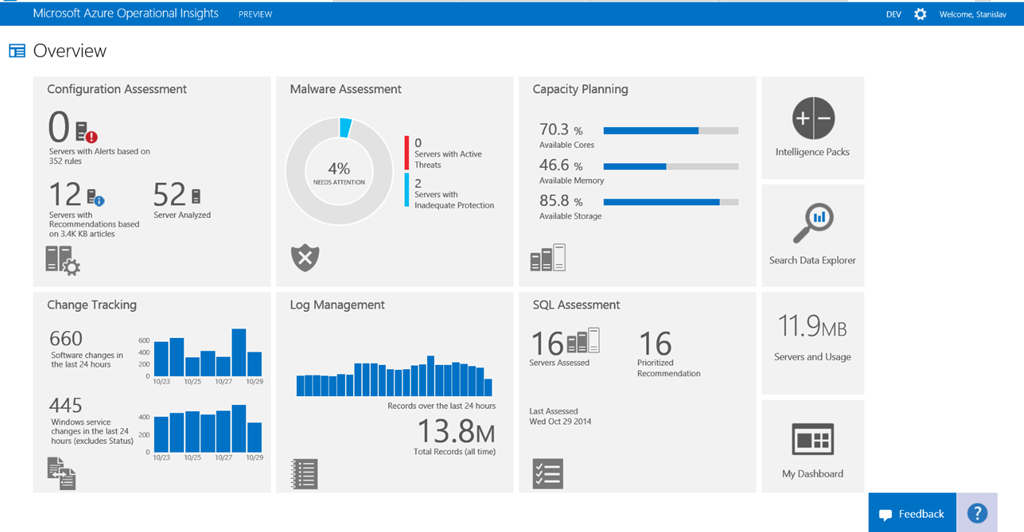
Task: Click the Change Tracking documents icon
Action: [61, 472]
